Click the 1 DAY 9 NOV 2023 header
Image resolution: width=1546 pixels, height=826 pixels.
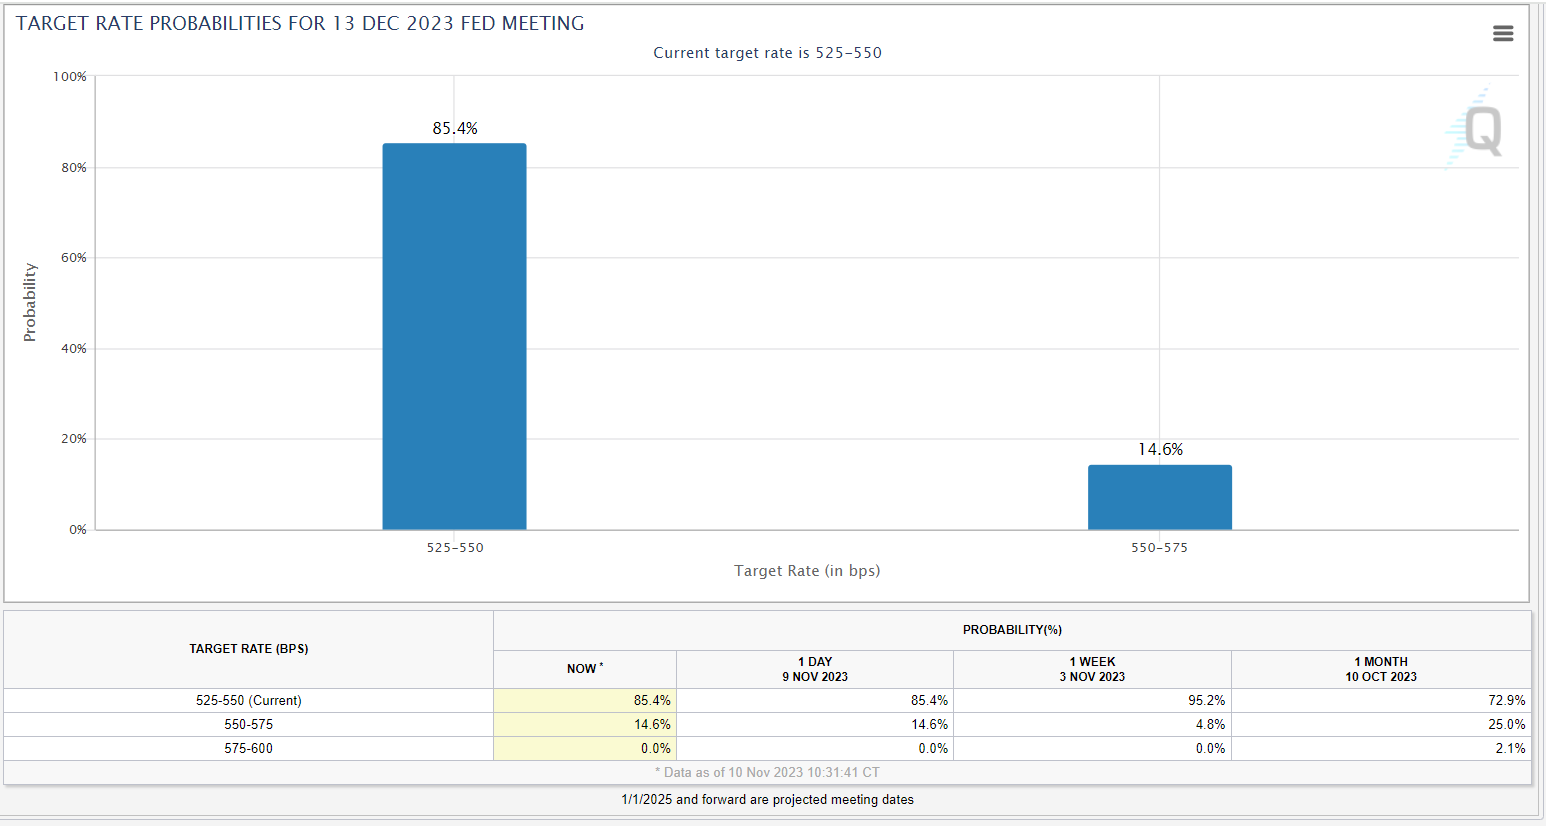pyautogui.click(x=814, y=669)
